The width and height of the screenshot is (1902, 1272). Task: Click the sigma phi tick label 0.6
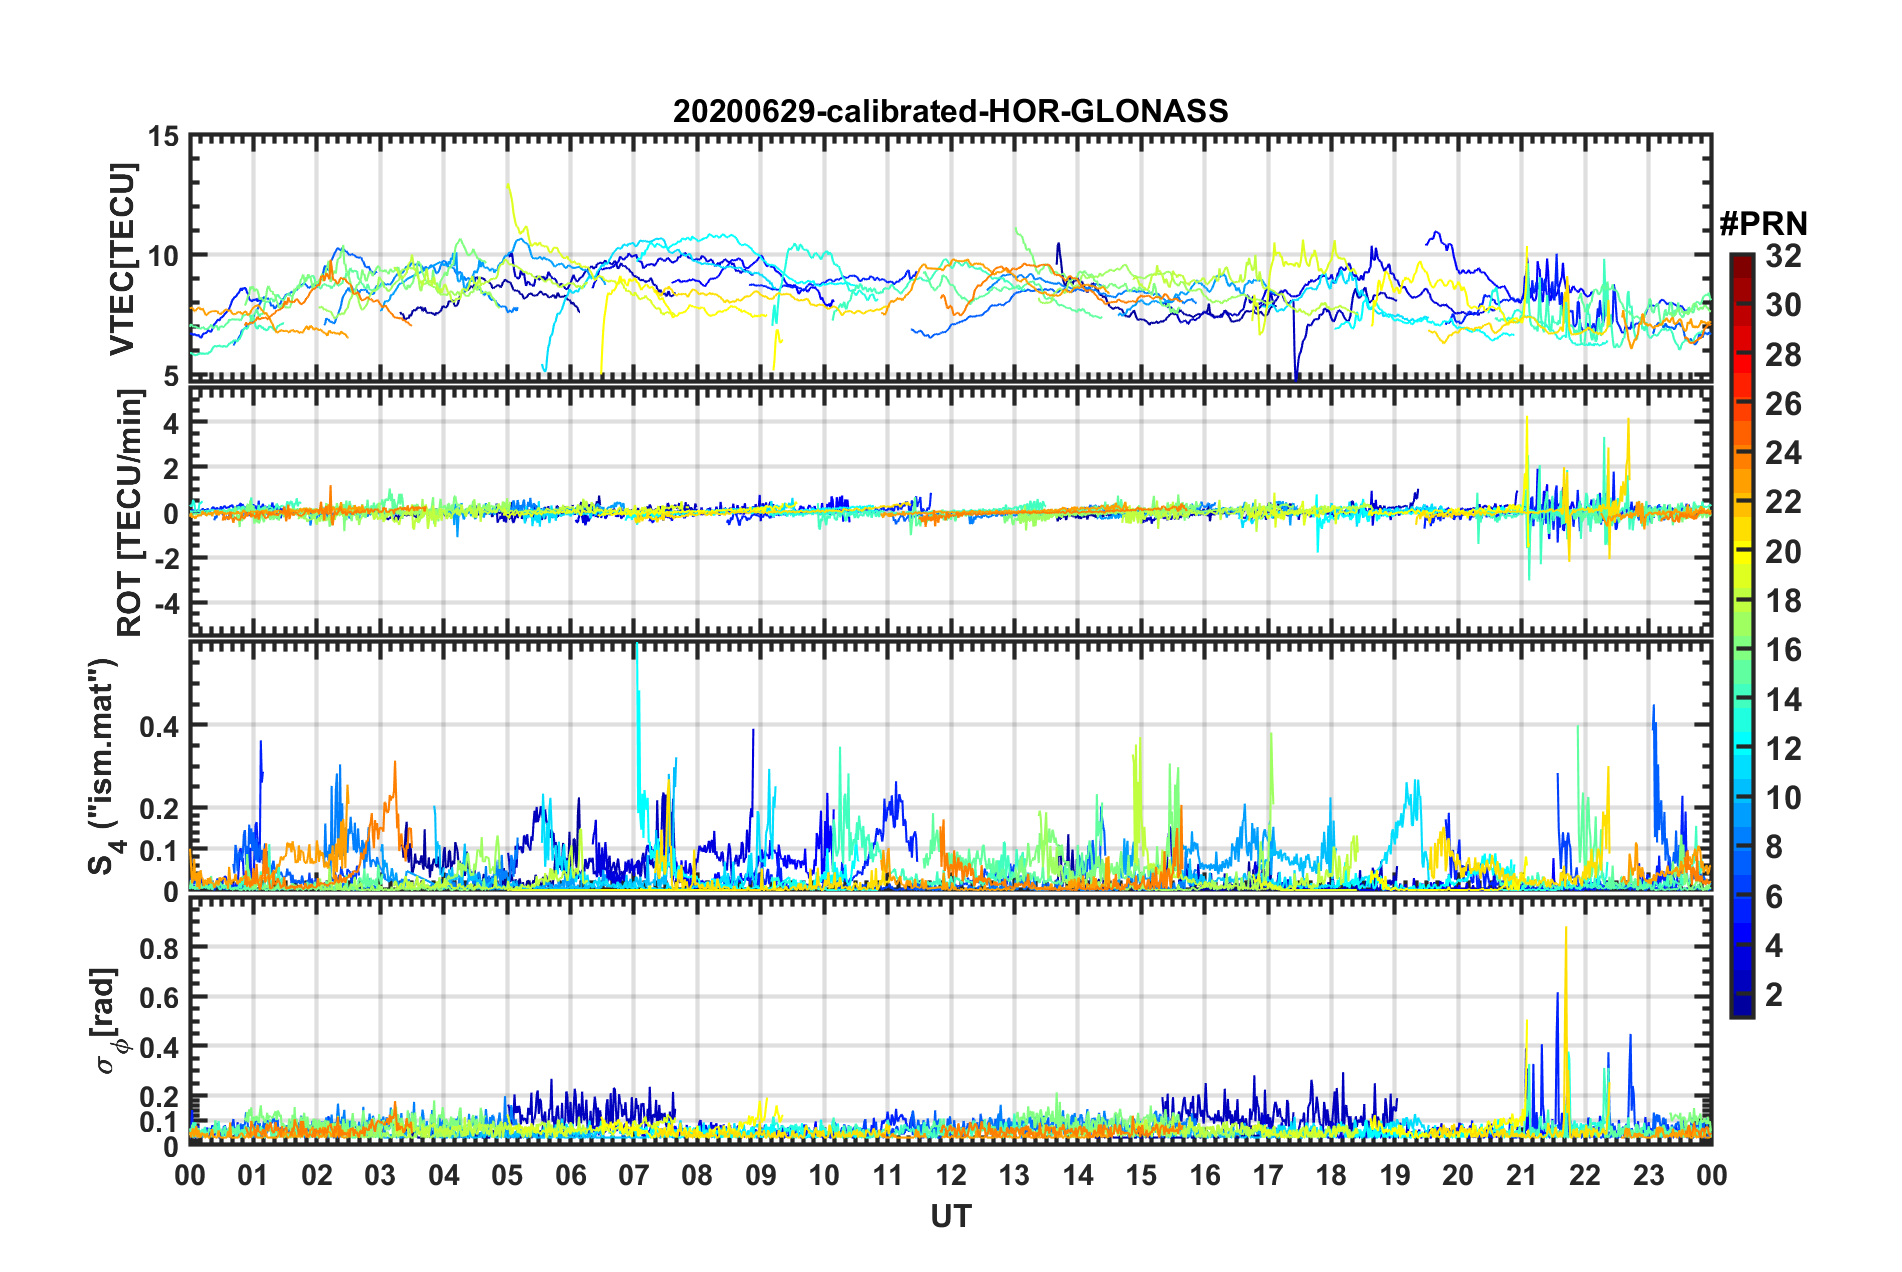pos(159,998)
